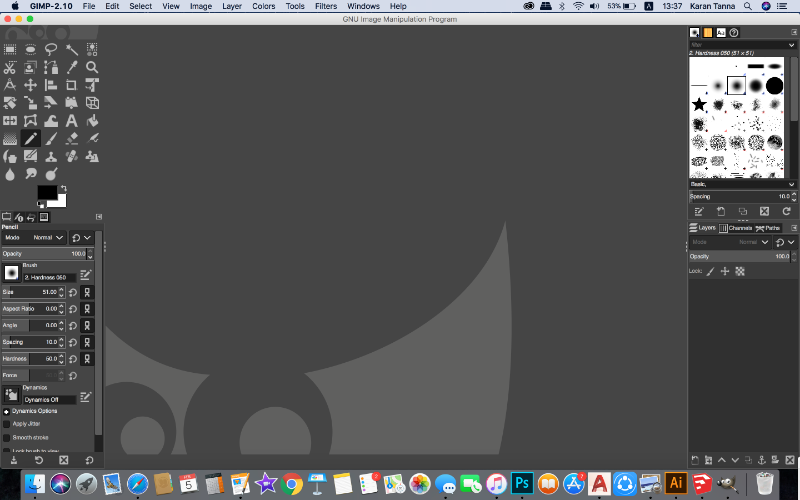The image size is (800, 500).
Task: Select the Fuzzy Select magic wand tool
Action: 72,49
